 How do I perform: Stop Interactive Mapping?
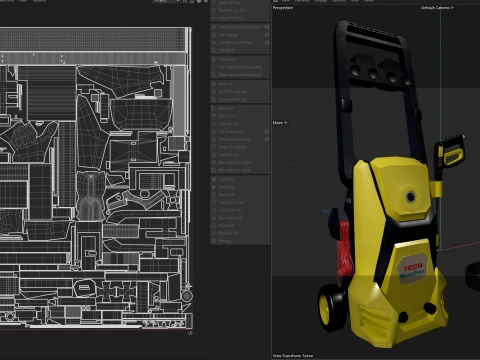pyautogui.click(x=240, y=75)
